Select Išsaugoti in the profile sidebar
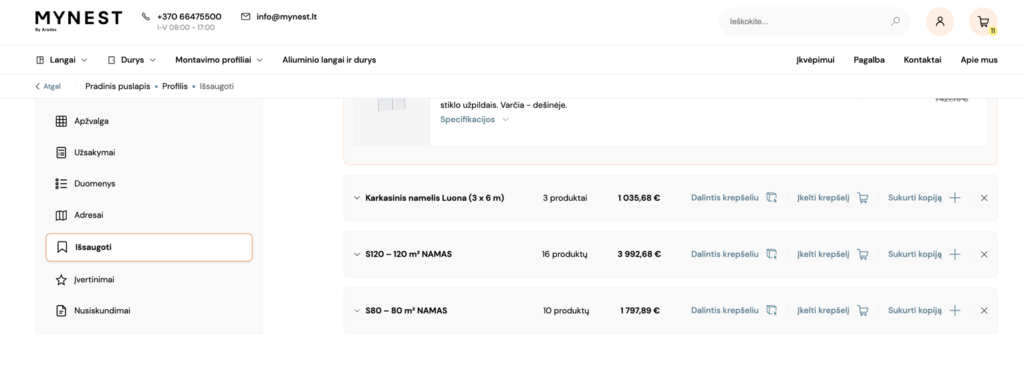 click(149, 247)
